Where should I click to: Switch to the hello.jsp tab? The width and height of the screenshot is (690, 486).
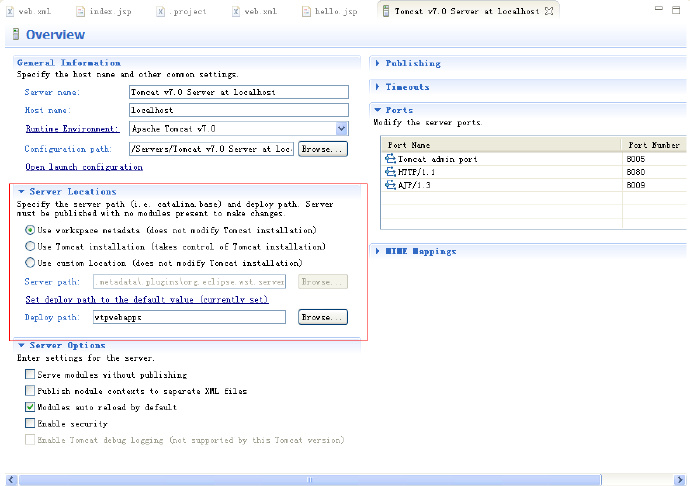[x=330, y=11]
